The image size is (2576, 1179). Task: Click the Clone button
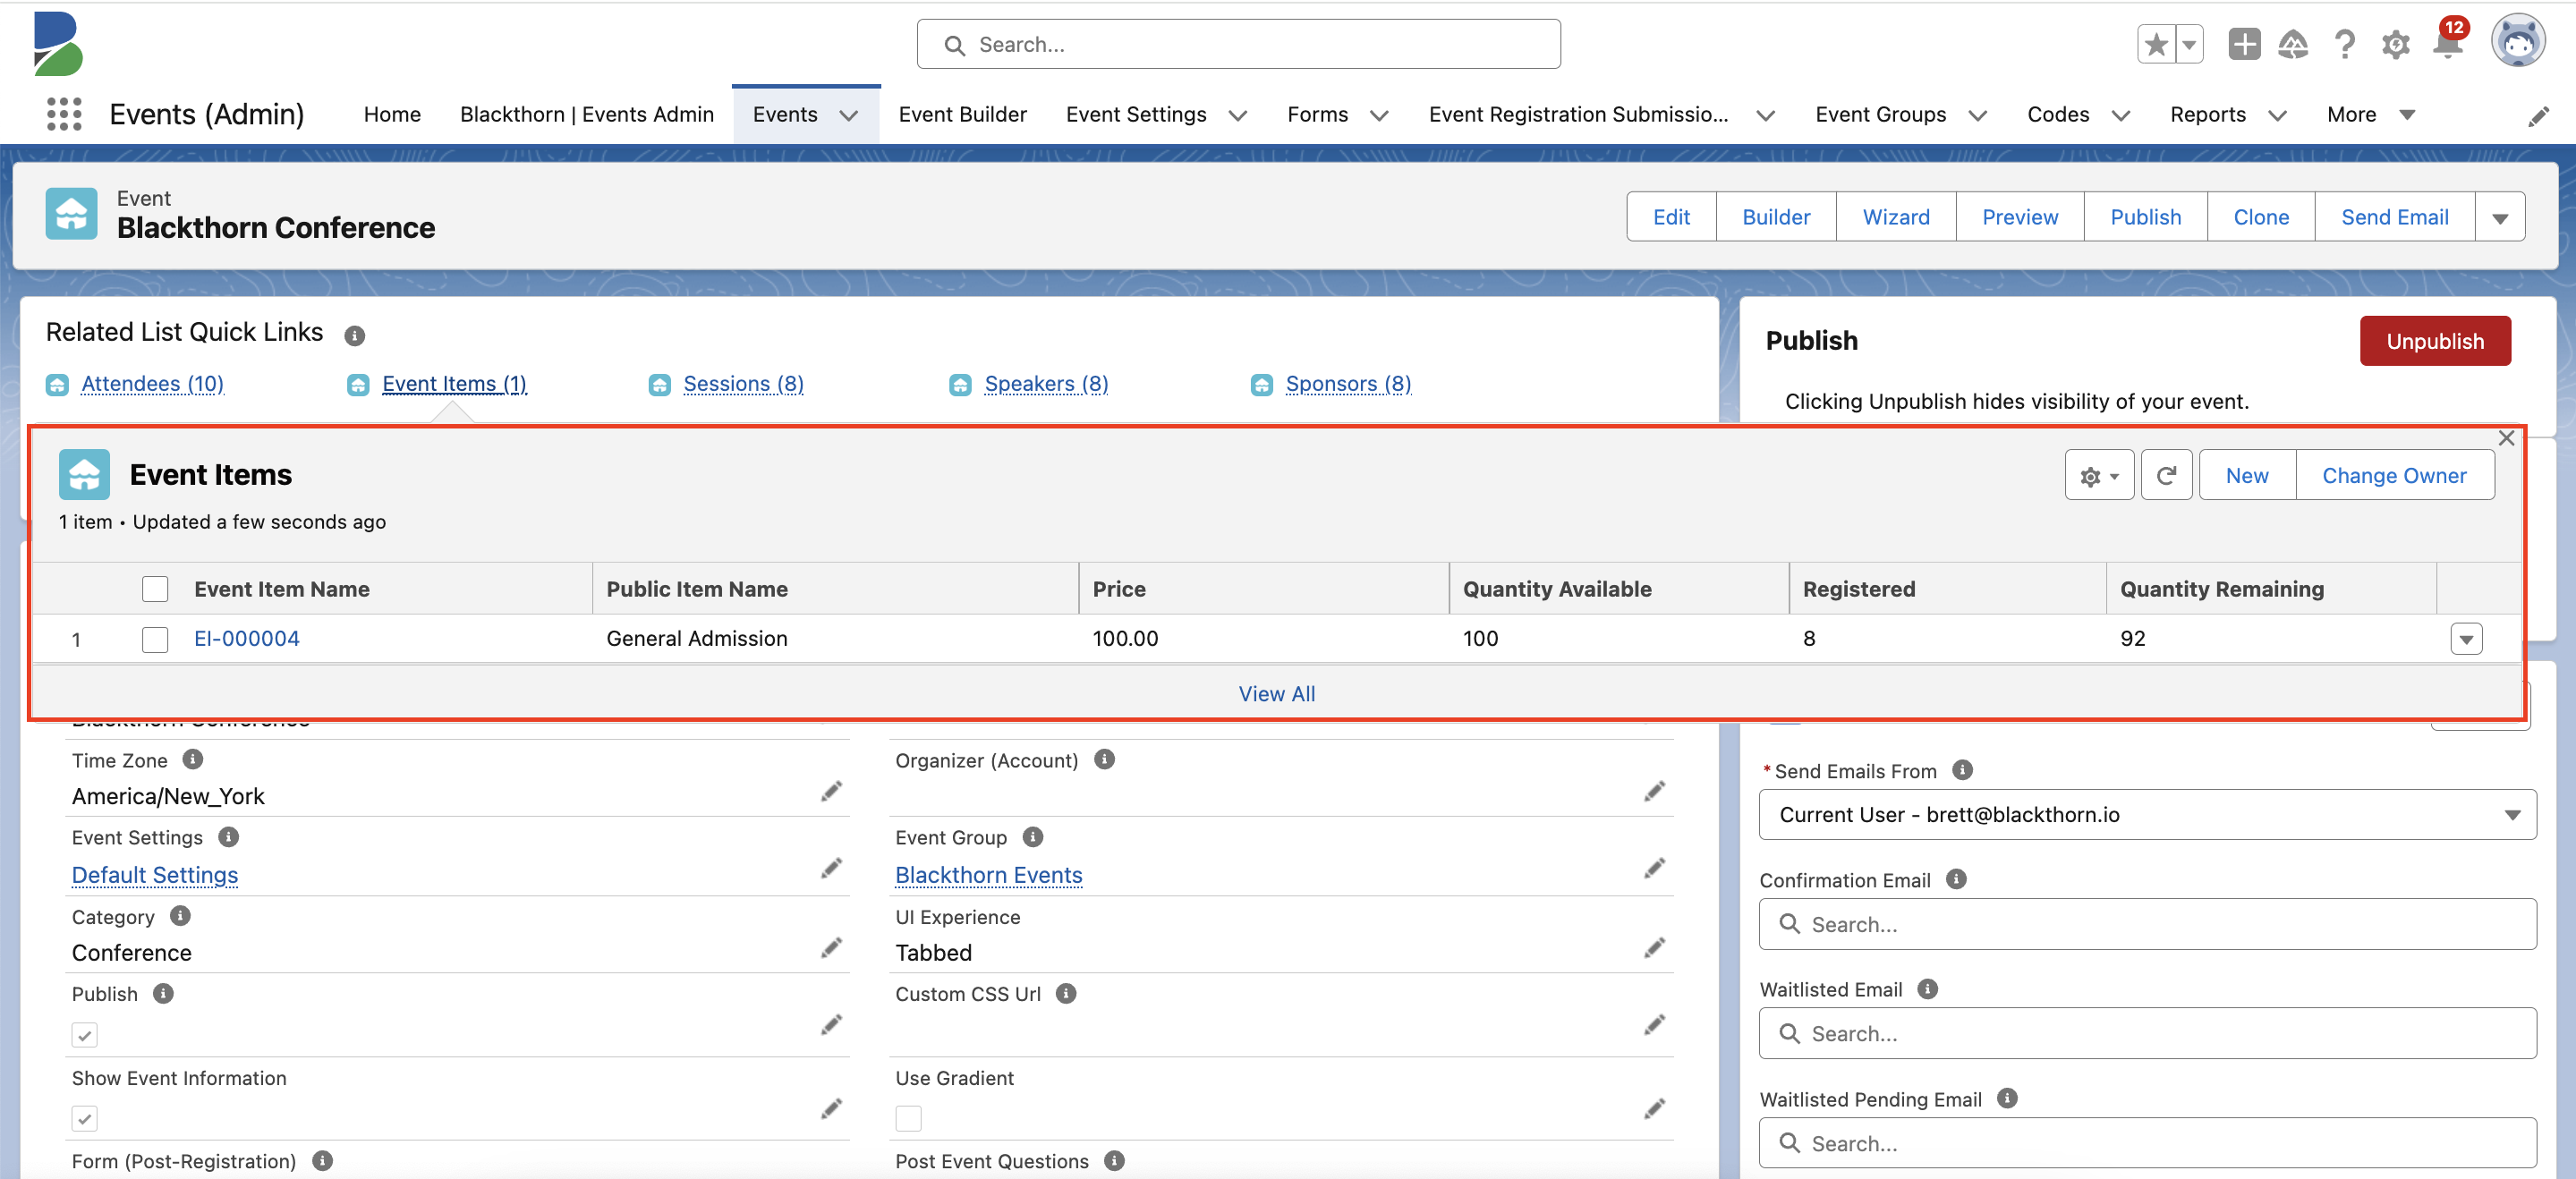click(x=2261, y=217)
